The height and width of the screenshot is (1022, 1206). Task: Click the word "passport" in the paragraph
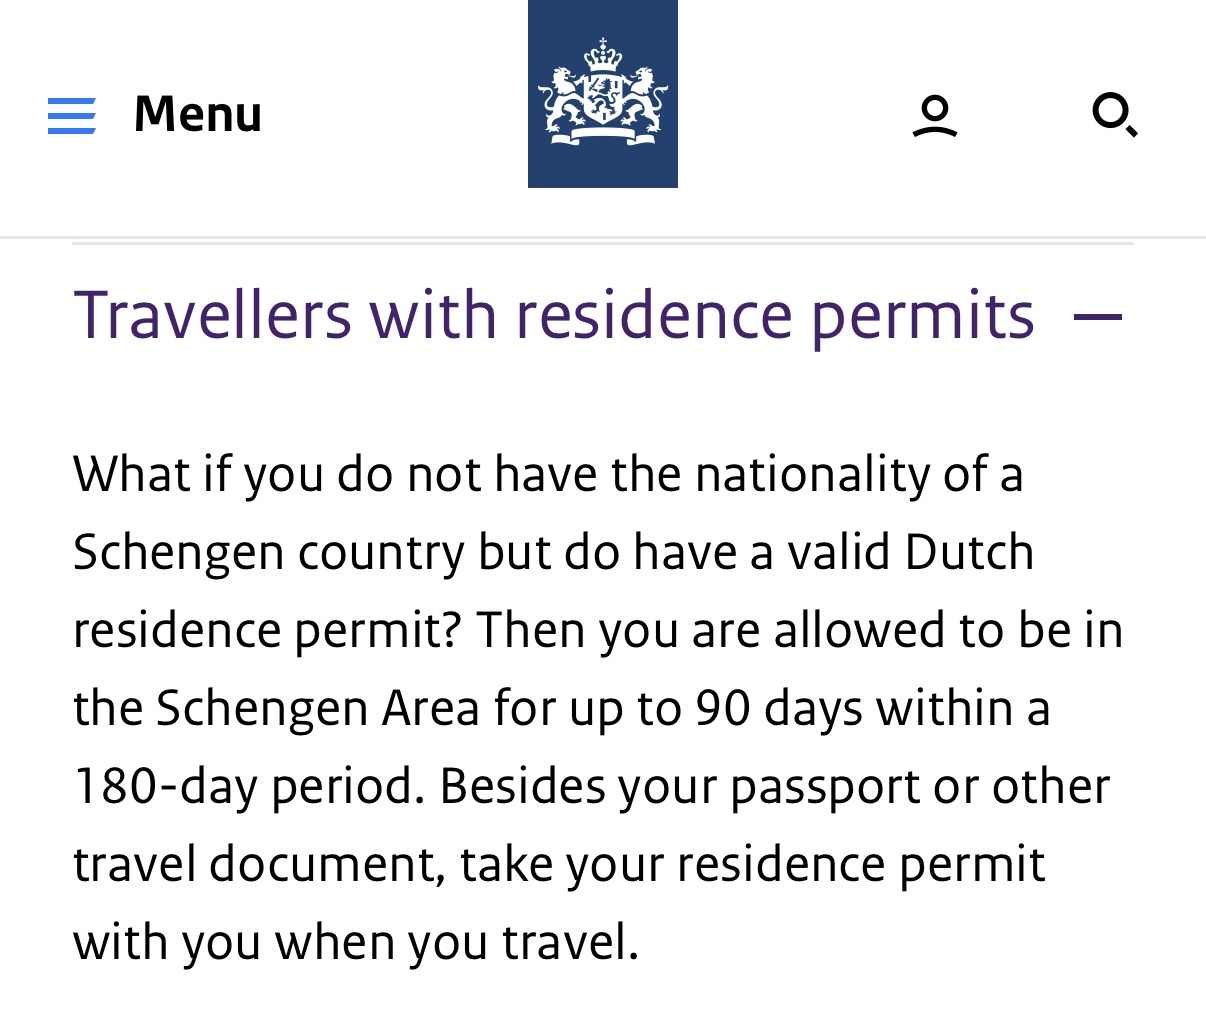pos(824,786)
